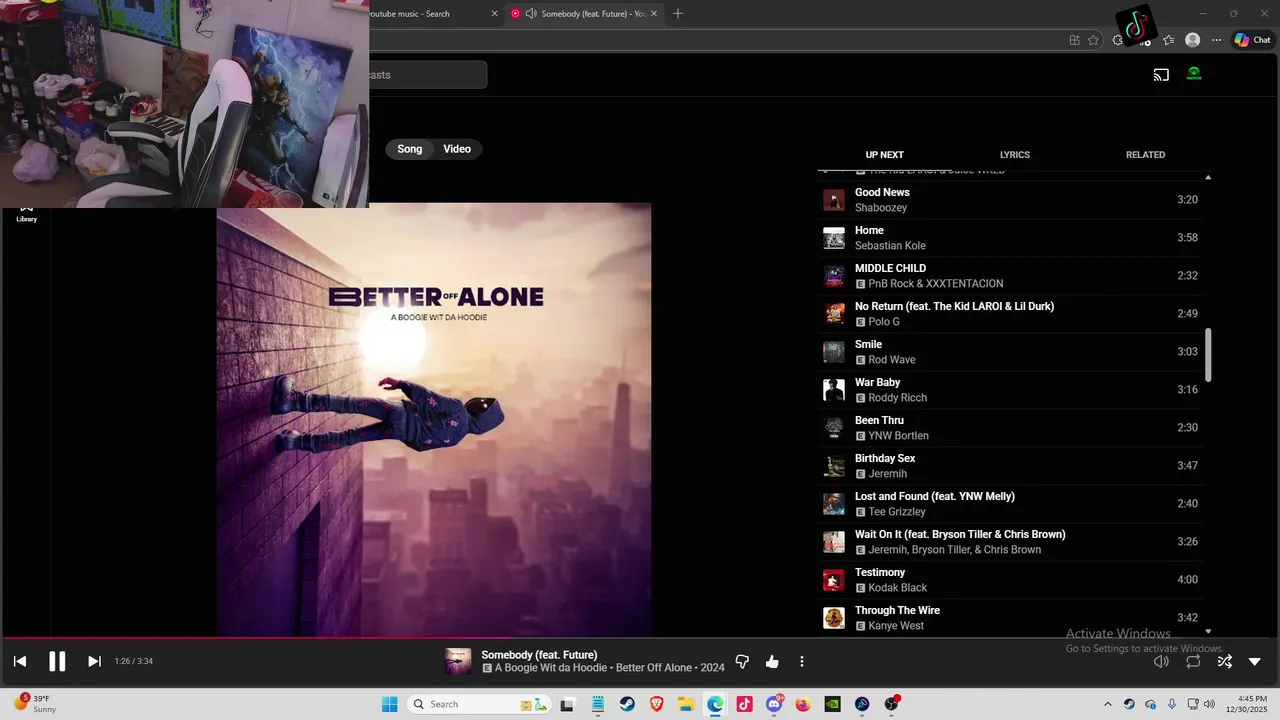
Task: Click the queue scroll up arrow
Action: (1208, 178)
